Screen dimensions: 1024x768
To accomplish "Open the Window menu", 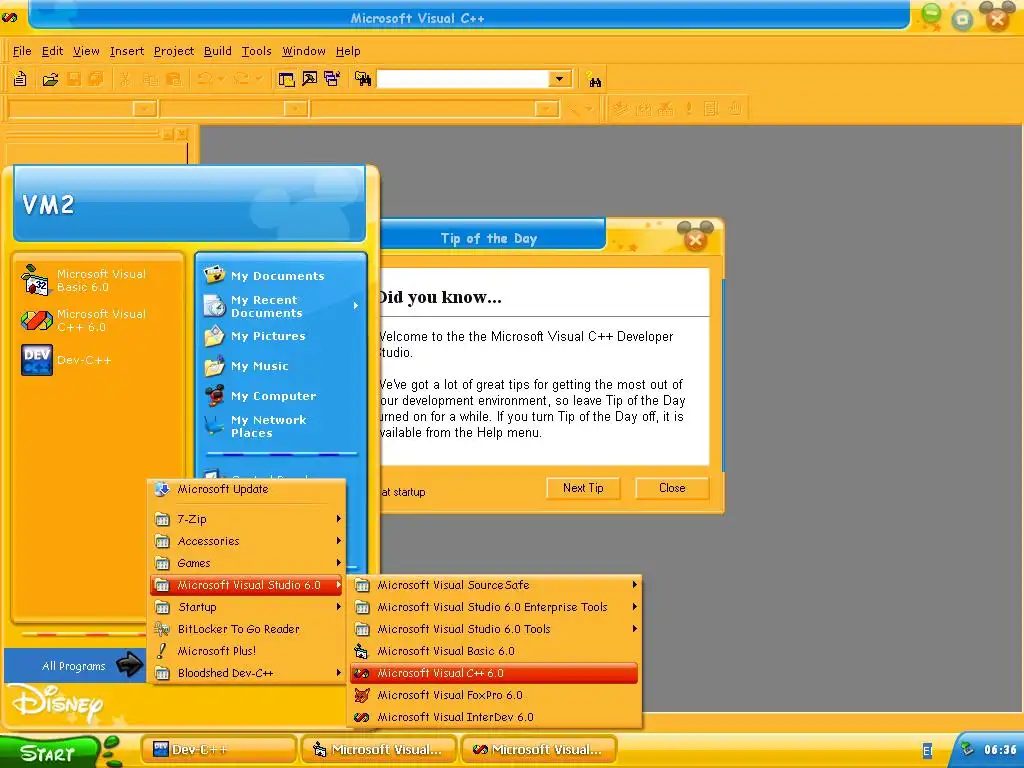I will click(x=304, y=51).
